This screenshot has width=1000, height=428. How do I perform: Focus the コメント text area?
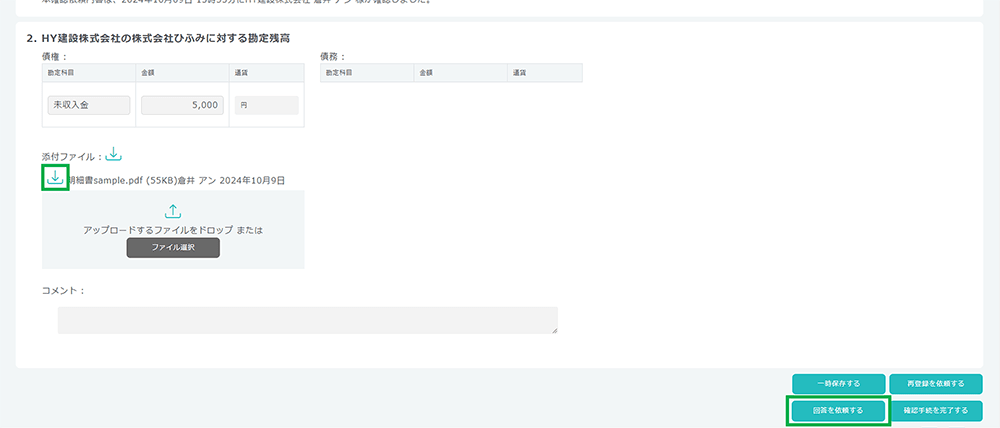[x=307, y=320]
